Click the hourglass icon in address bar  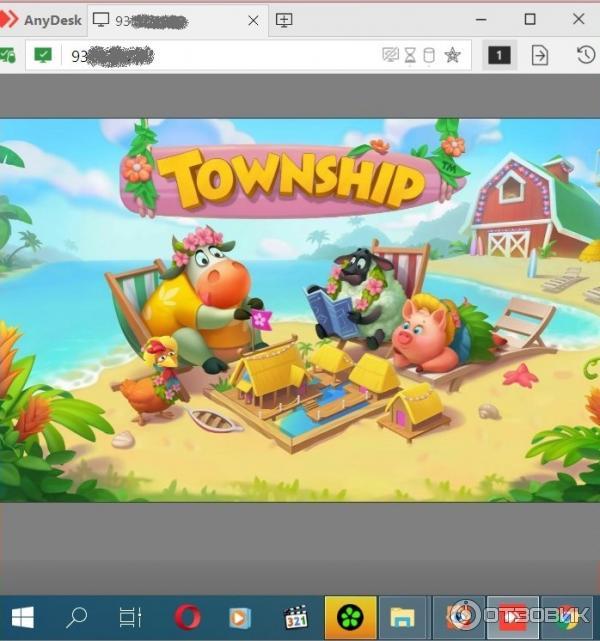click(x=410, y=55)
